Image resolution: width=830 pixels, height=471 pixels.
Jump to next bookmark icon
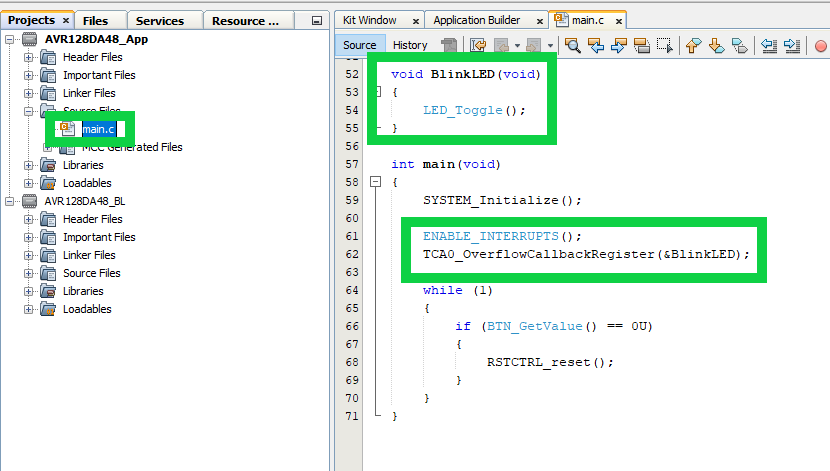pyautogui.click(x=716, y=45)
